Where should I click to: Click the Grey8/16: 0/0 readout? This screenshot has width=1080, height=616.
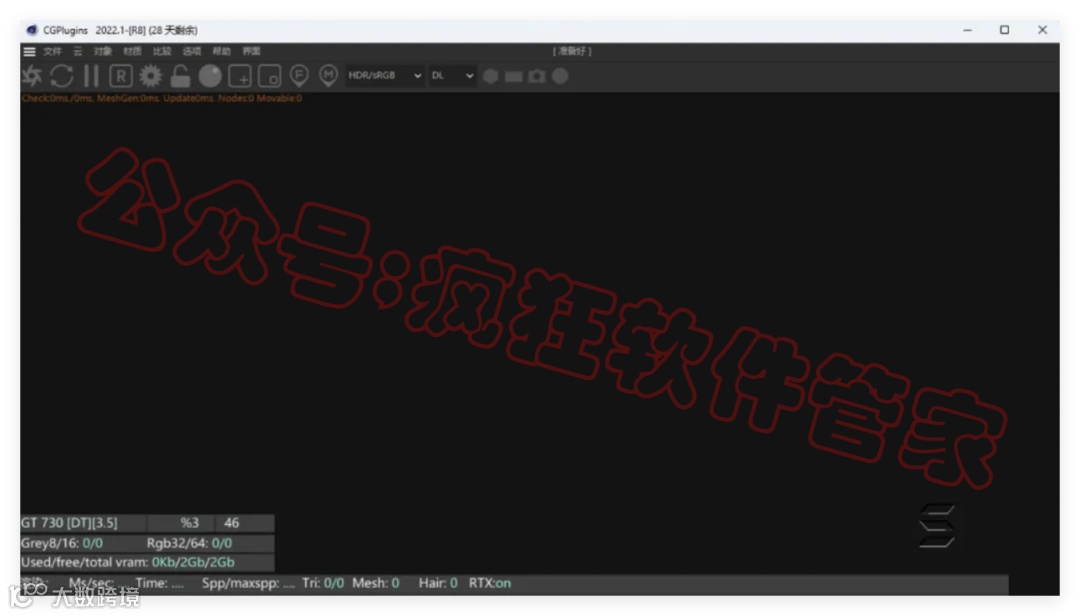[x=62, y=543]
